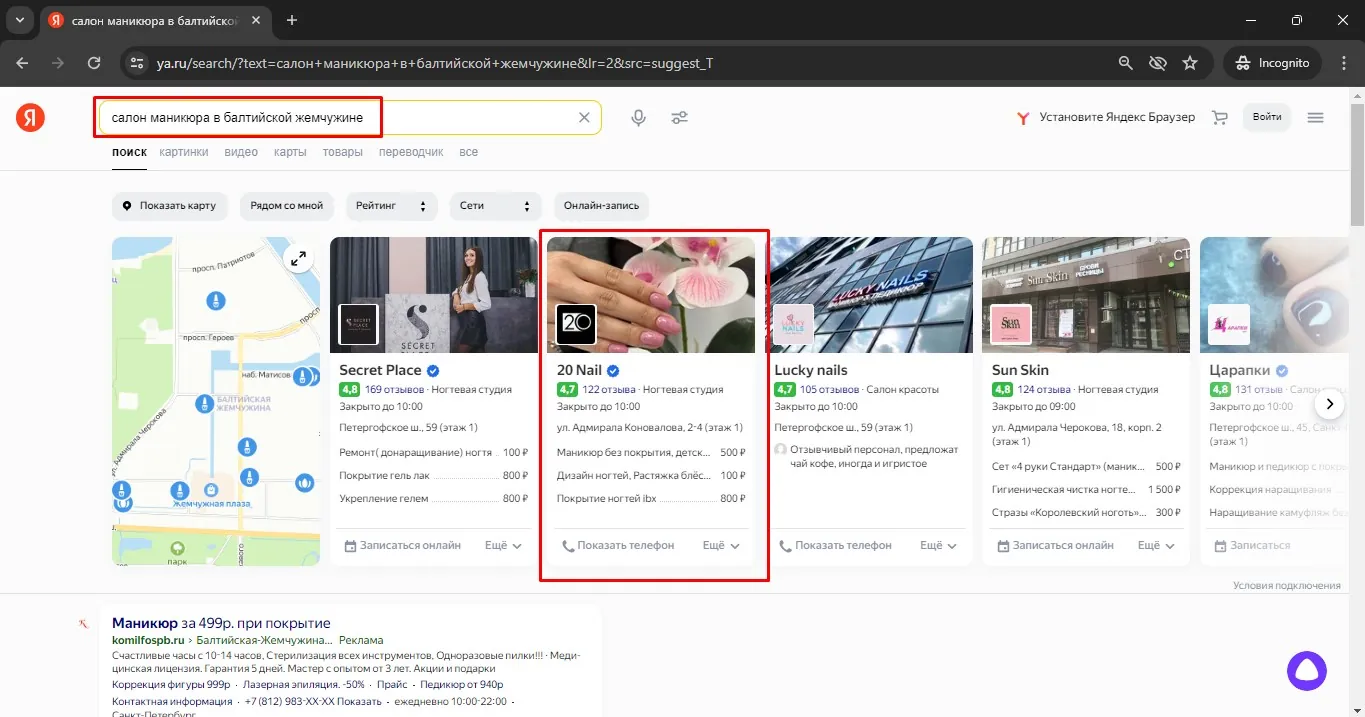Switch to the карты tab

click(290, 152)
